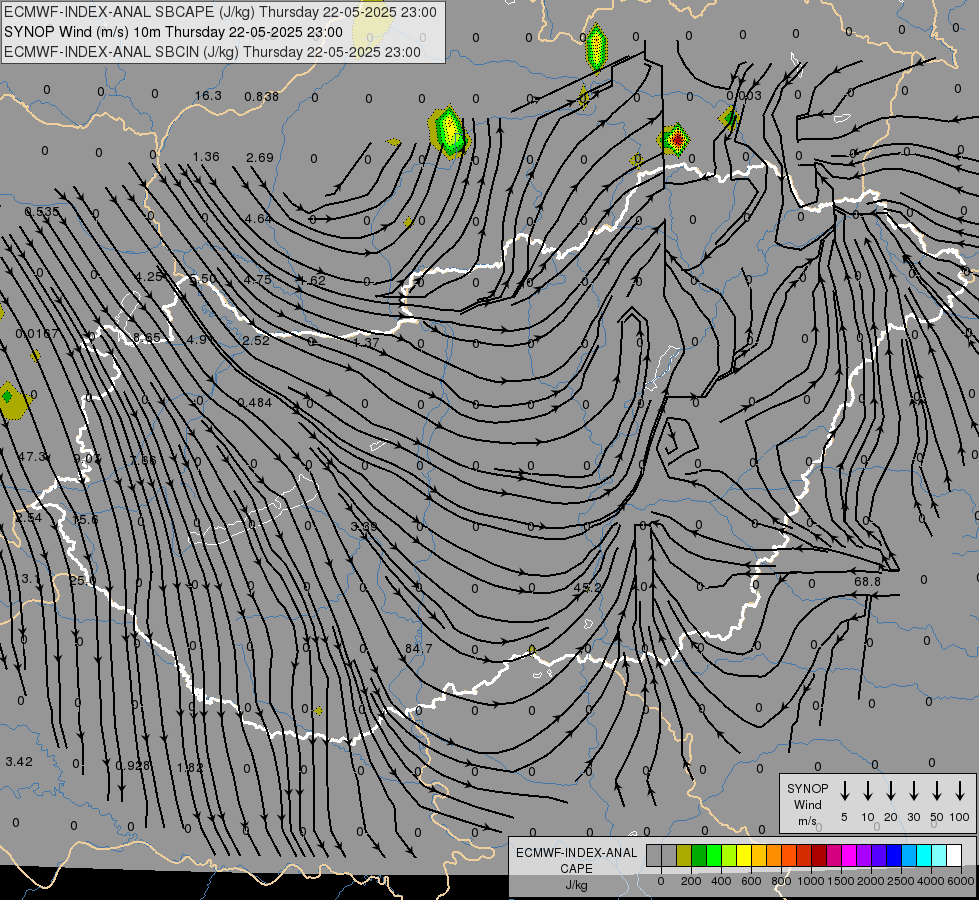Click the CIN value 2.52

pyautogui.click(x=256, y=340)
